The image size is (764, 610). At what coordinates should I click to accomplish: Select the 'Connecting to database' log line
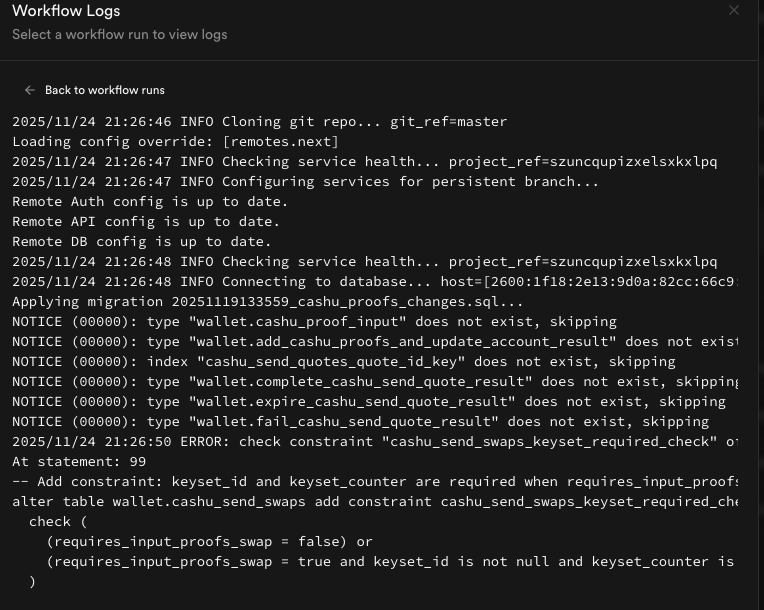(375, 282)
